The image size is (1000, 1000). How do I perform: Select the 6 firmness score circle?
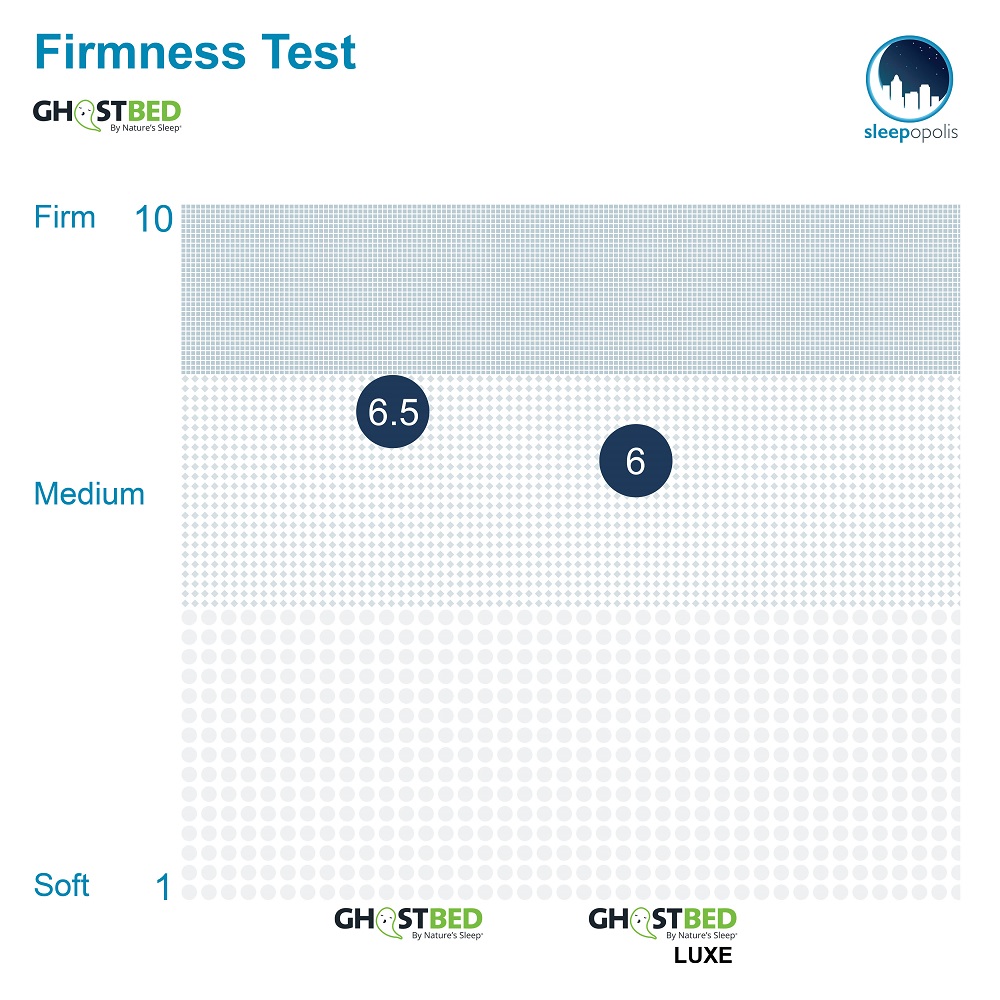(x=636, y=460)
